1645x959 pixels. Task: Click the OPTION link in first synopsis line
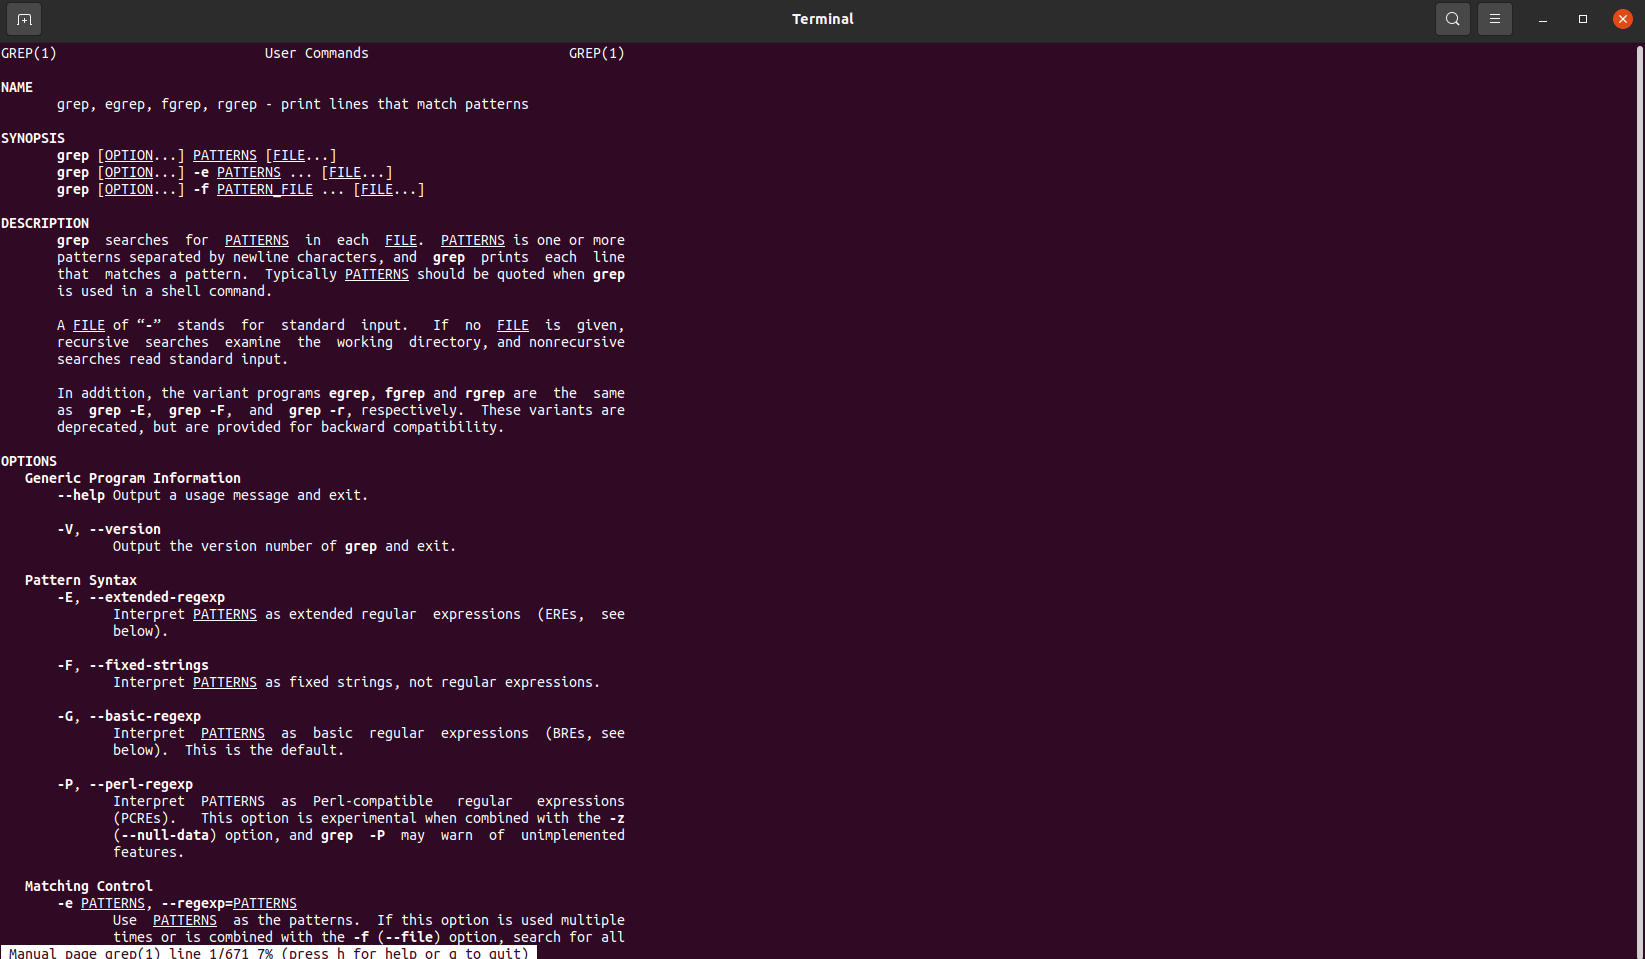point(127,155)
